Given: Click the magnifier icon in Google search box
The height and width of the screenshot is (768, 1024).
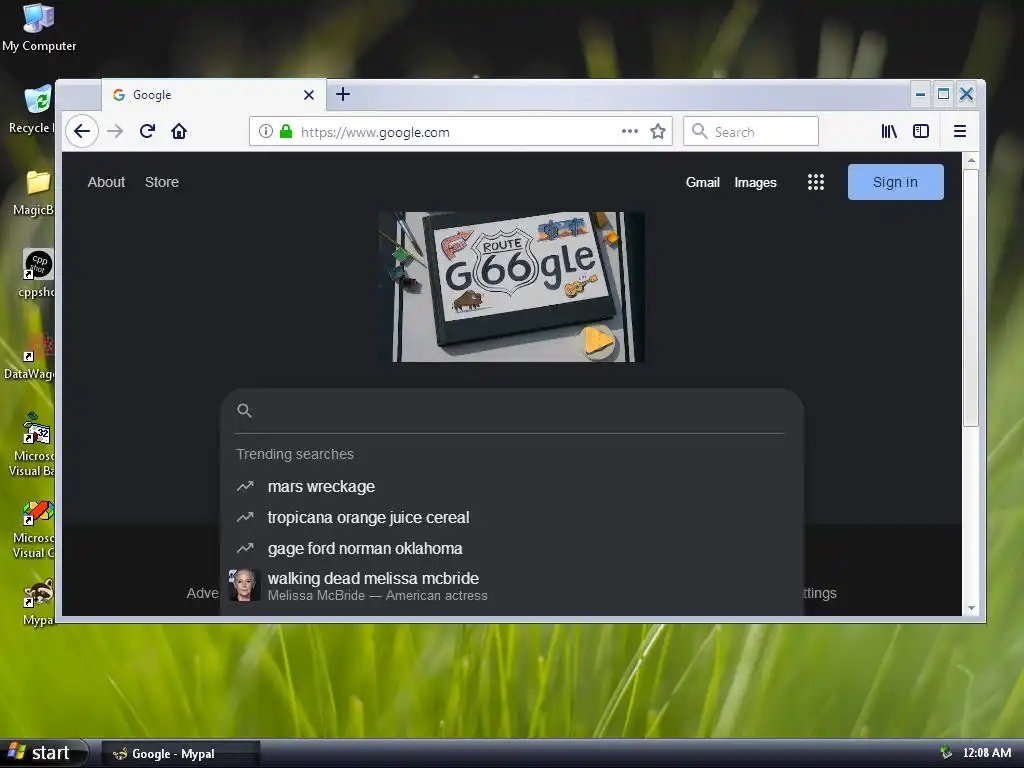Looking at the screenshot, I should (244, 410).
